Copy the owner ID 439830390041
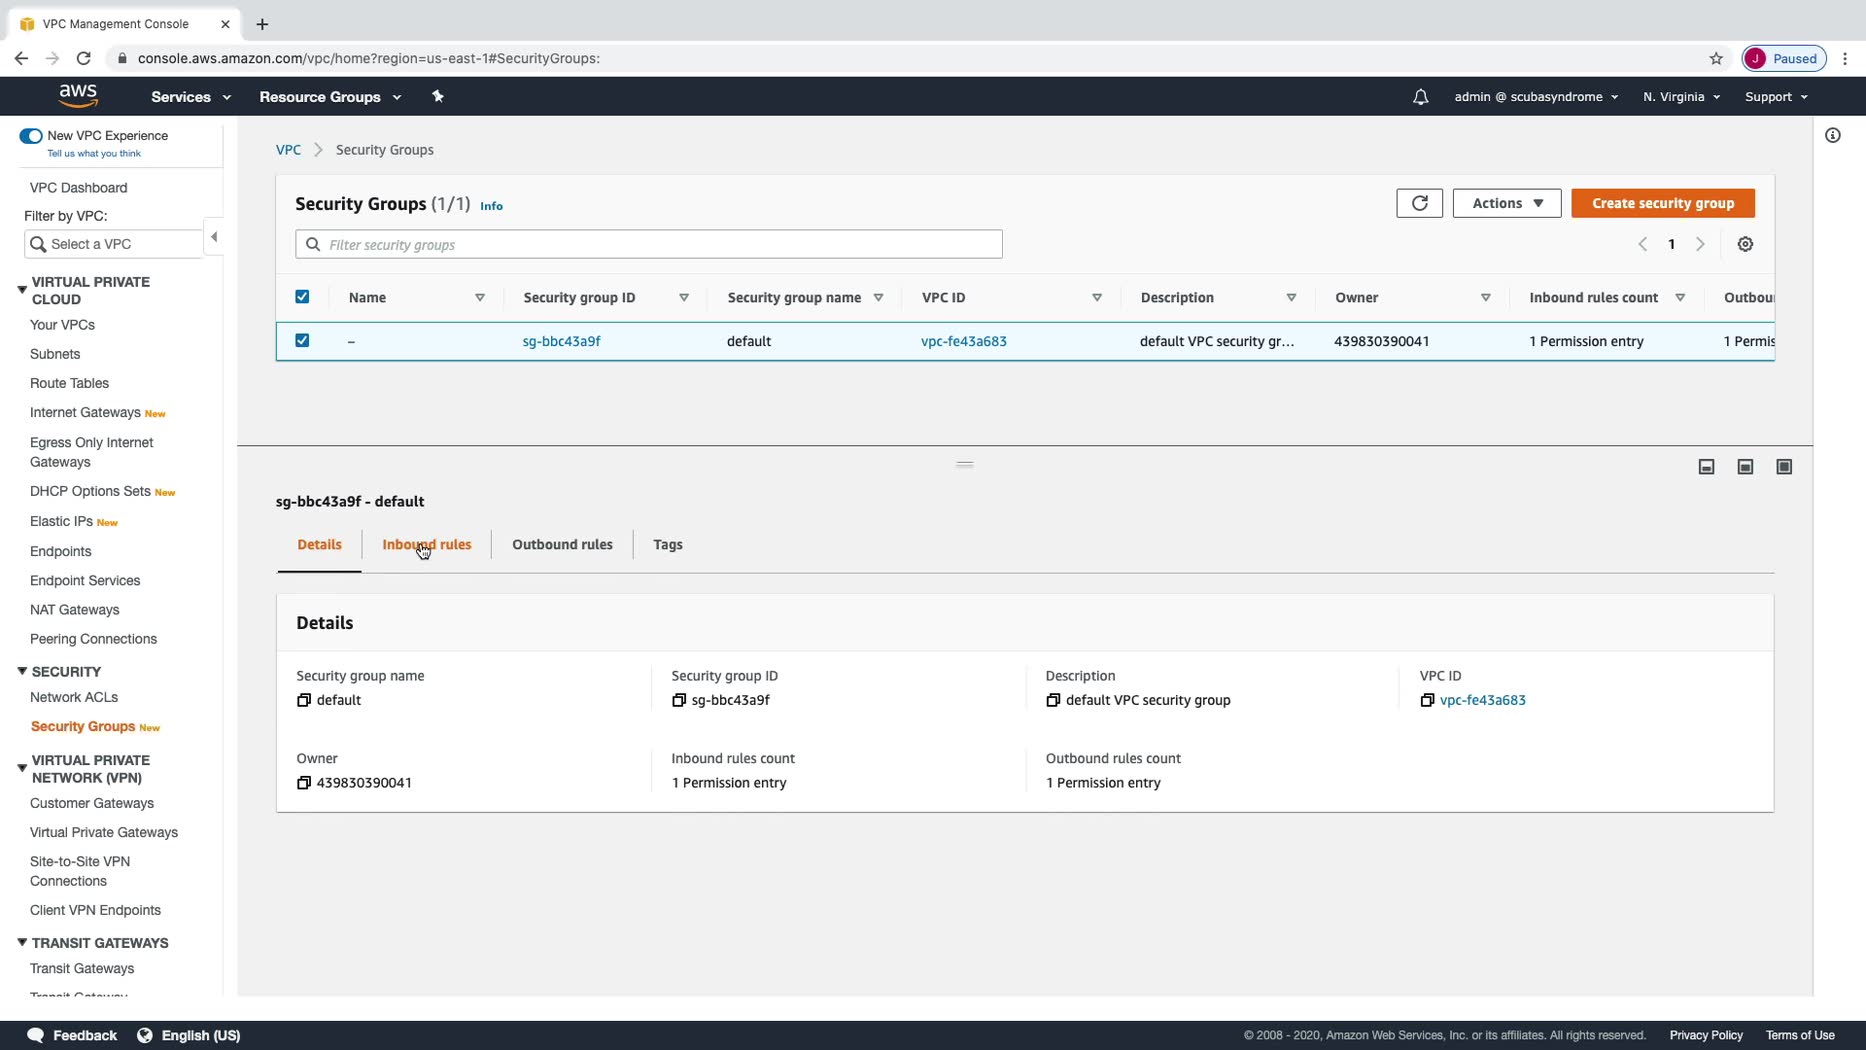 pos(304,783)
